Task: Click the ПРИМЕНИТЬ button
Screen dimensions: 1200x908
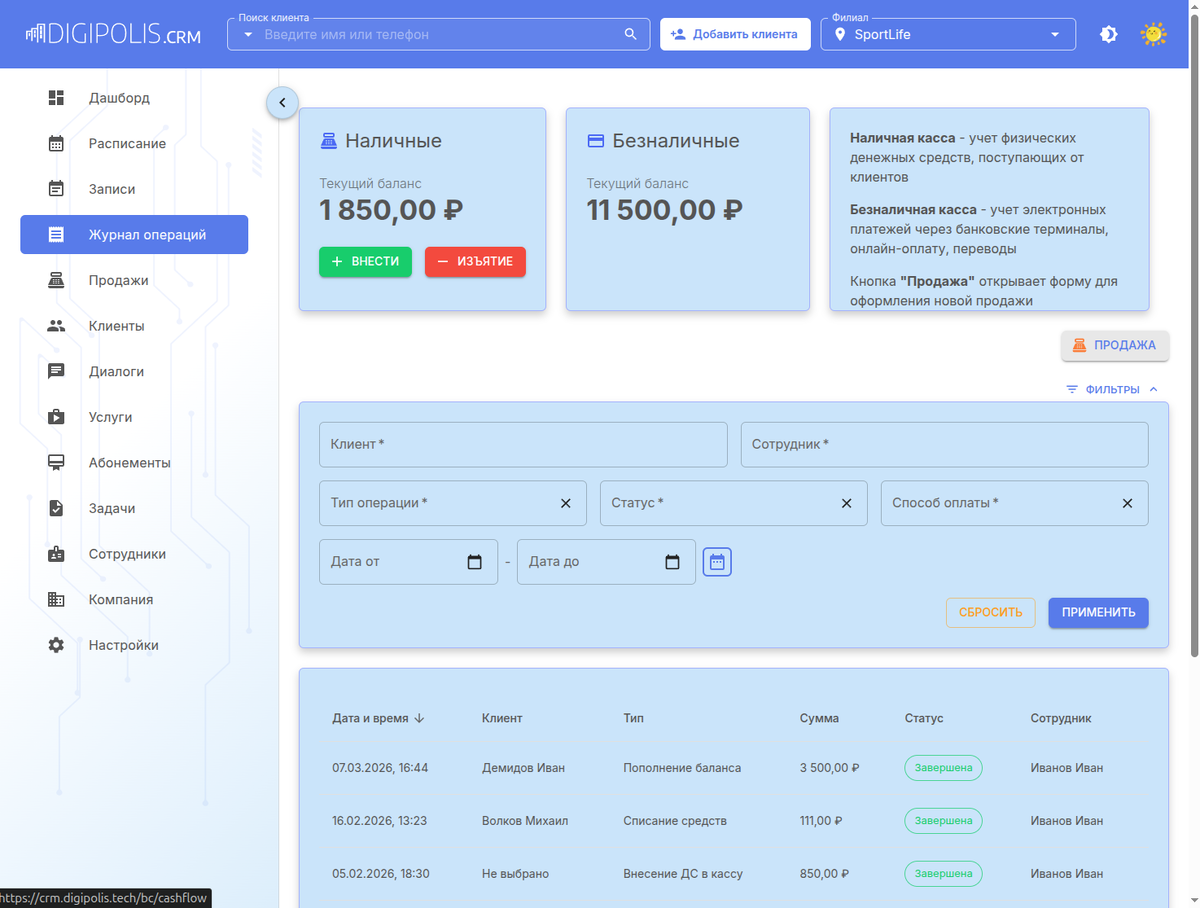Action: click(x=1099, y=612)
